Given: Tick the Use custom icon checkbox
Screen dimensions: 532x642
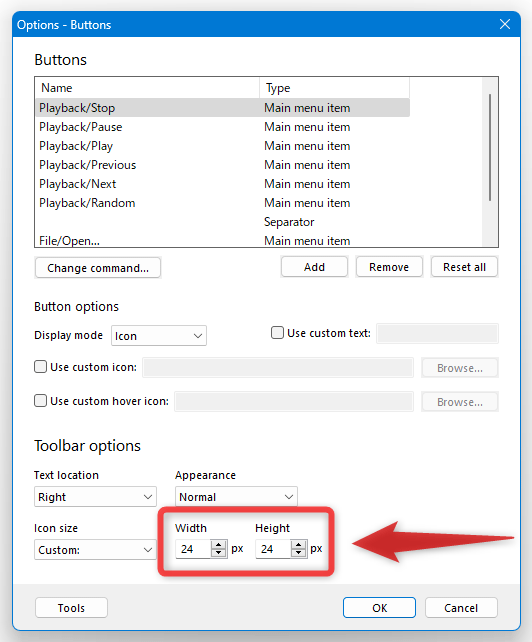Looking at the screenshot, I should 40,366.
